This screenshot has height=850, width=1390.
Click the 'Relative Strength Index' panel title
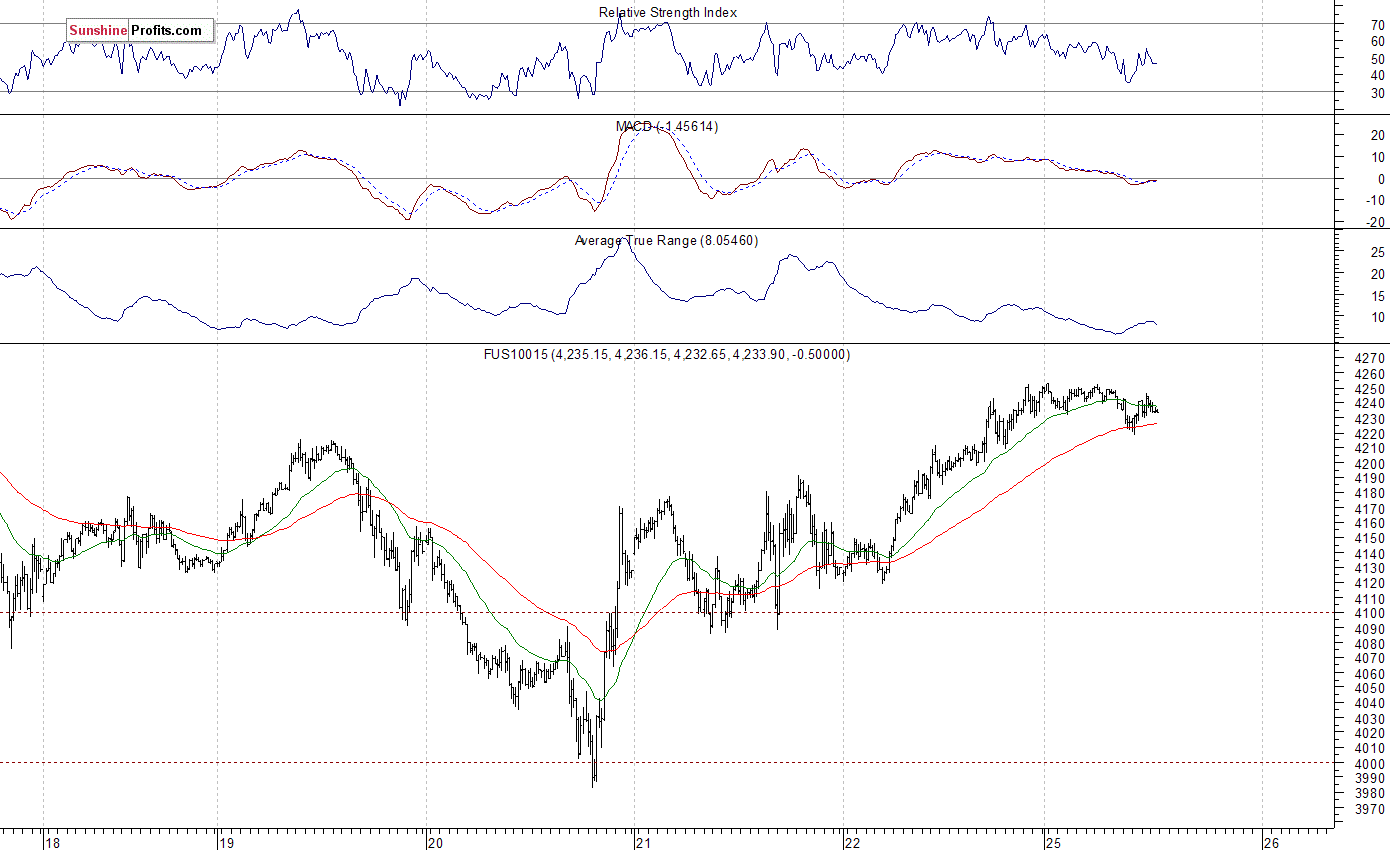point(667,12)
